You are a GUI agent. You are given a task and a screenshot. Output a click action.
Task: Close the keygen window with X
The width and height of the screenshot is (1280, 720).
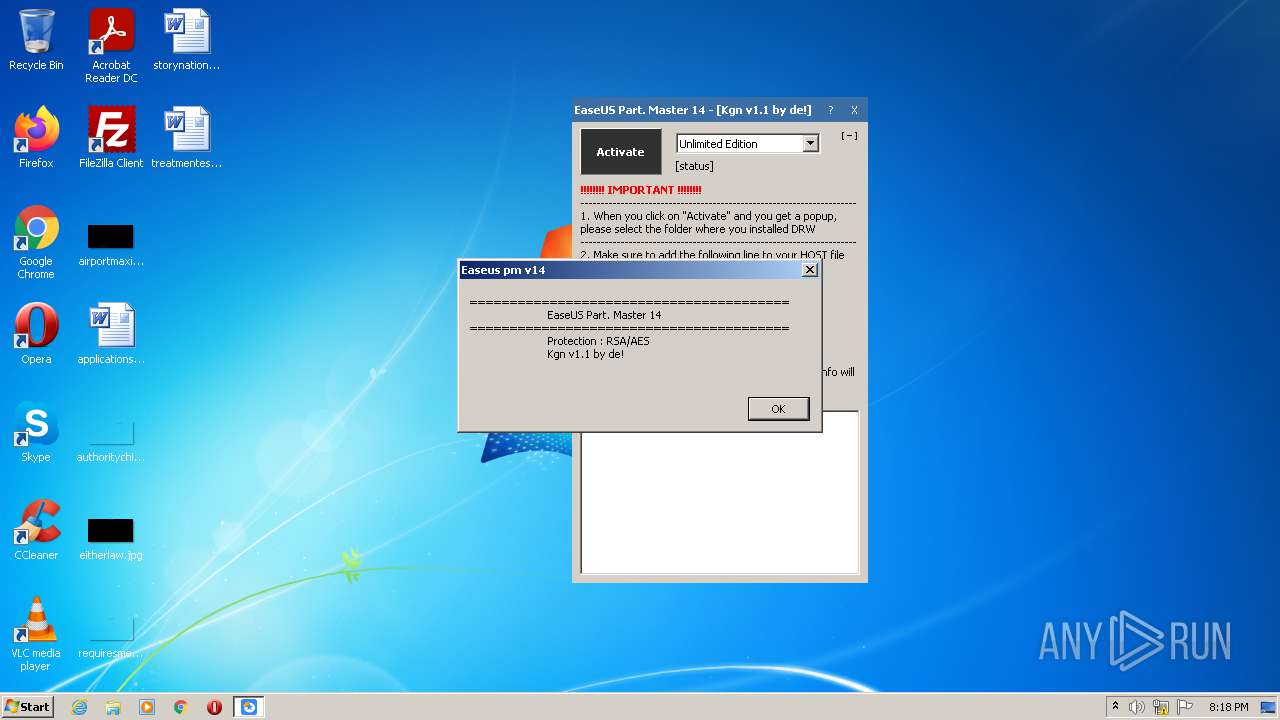point(854,110)
